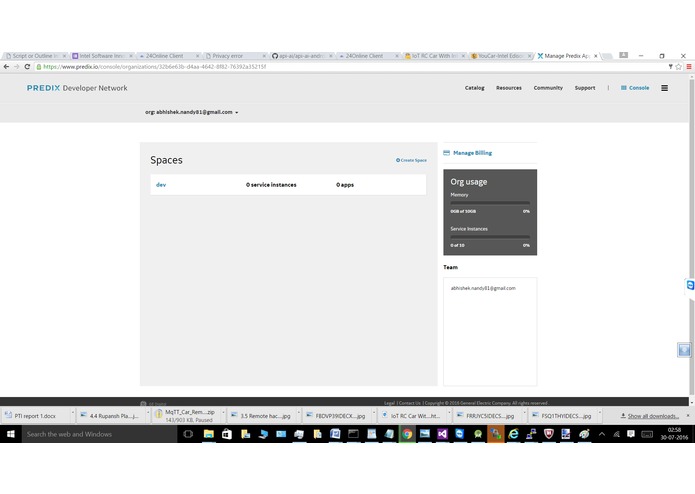Open Chrome's red menu icon
The height and width of the screenshot is (494, 695).
[689, 66]
